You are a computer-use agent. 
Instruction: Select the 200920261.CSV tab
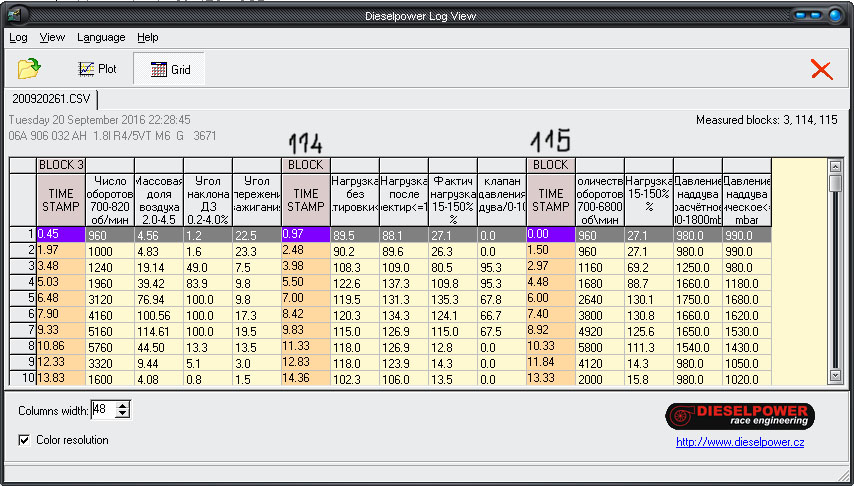pos(50,99)
